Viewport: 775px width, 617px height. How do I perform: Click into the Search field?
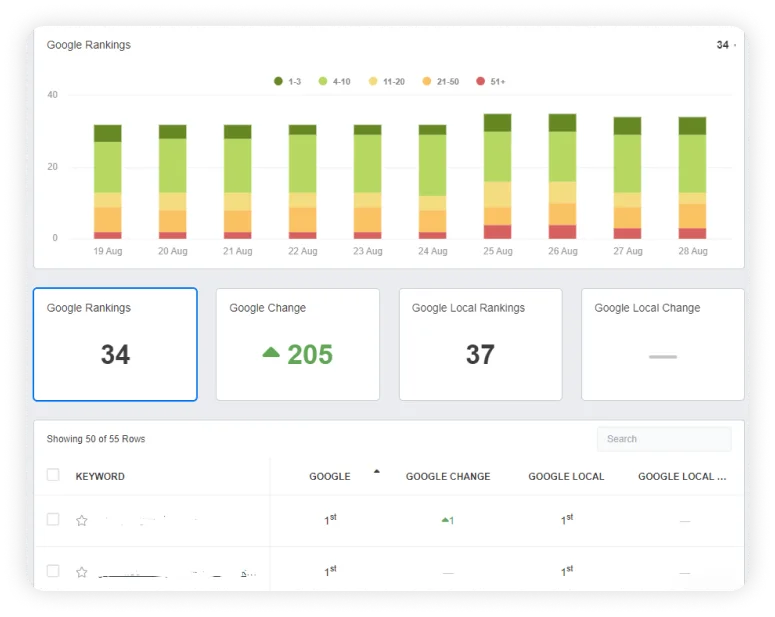coord(664,439)
